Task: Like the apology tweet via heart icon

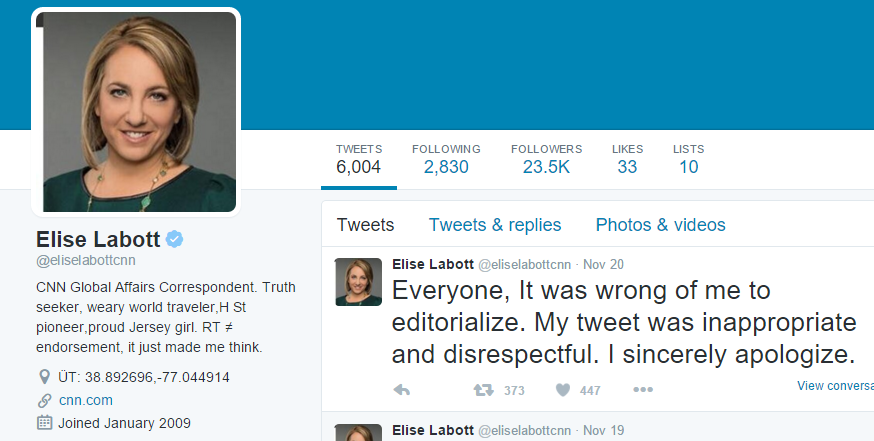Action: click(x=563, y=390)
